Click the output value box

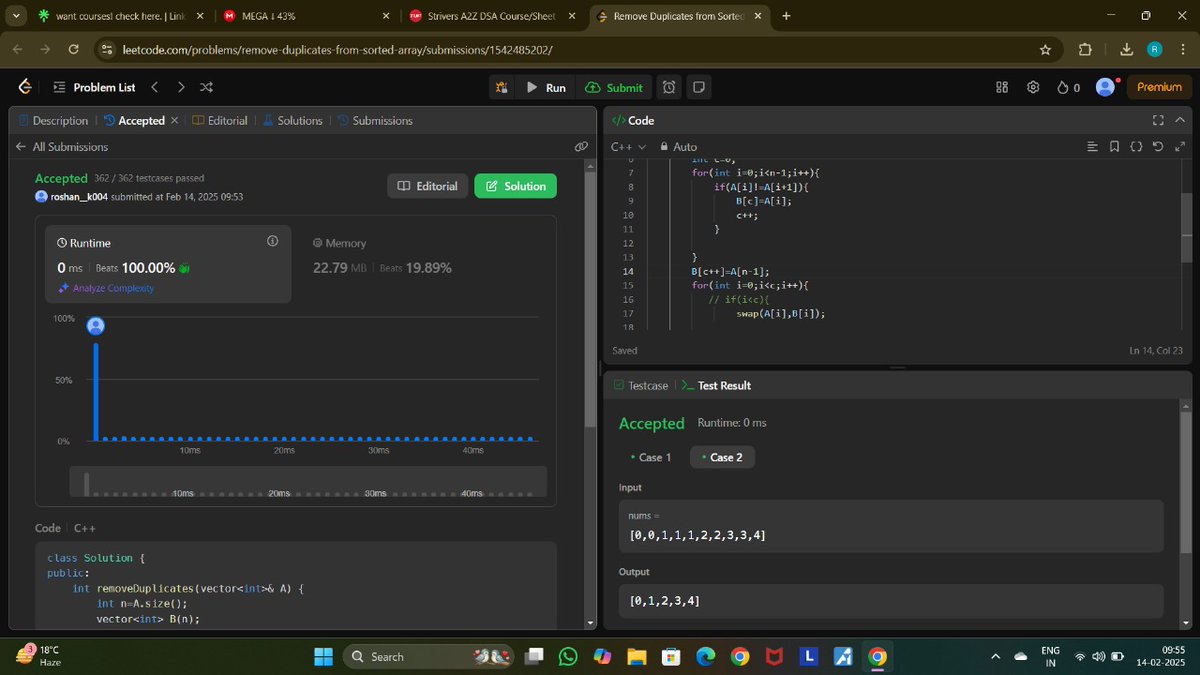[891, 601]
